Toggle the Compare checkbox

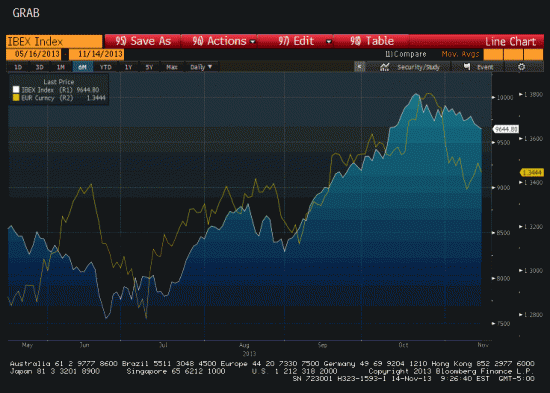(388, 54)
